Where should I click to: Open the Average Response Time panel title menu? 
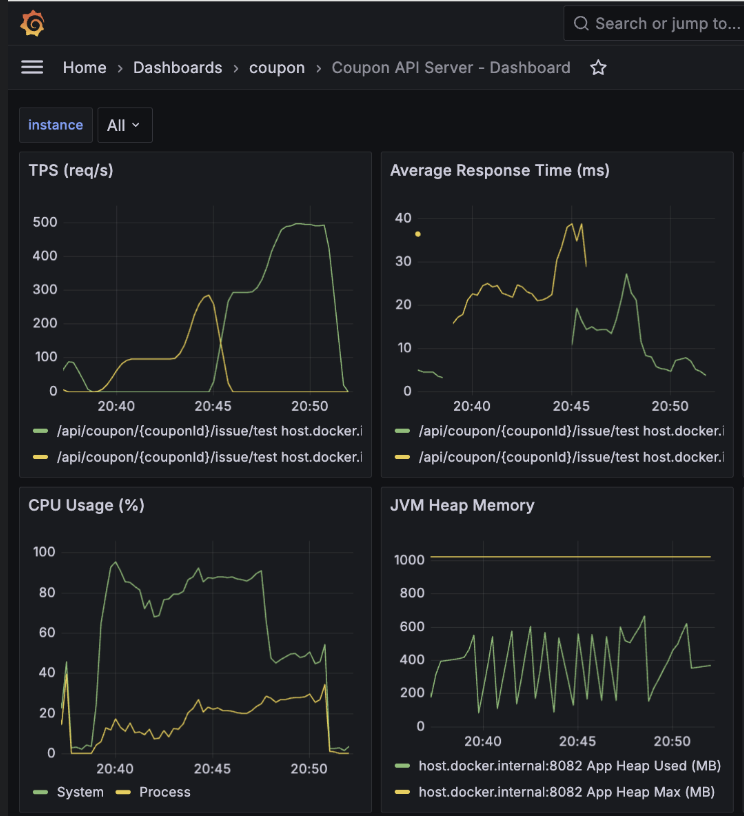point(499,170)
